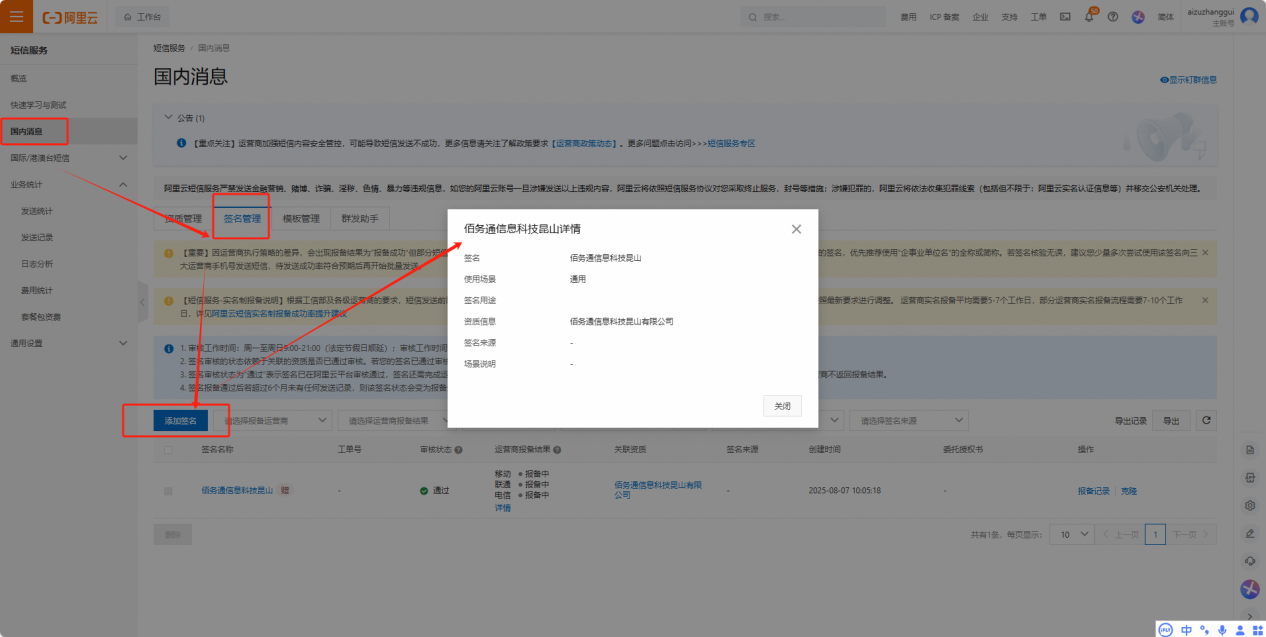Open the Cloud Shell terminal icon
The width and height of the screenshot is (1266, 637).
pos(1065,17)
